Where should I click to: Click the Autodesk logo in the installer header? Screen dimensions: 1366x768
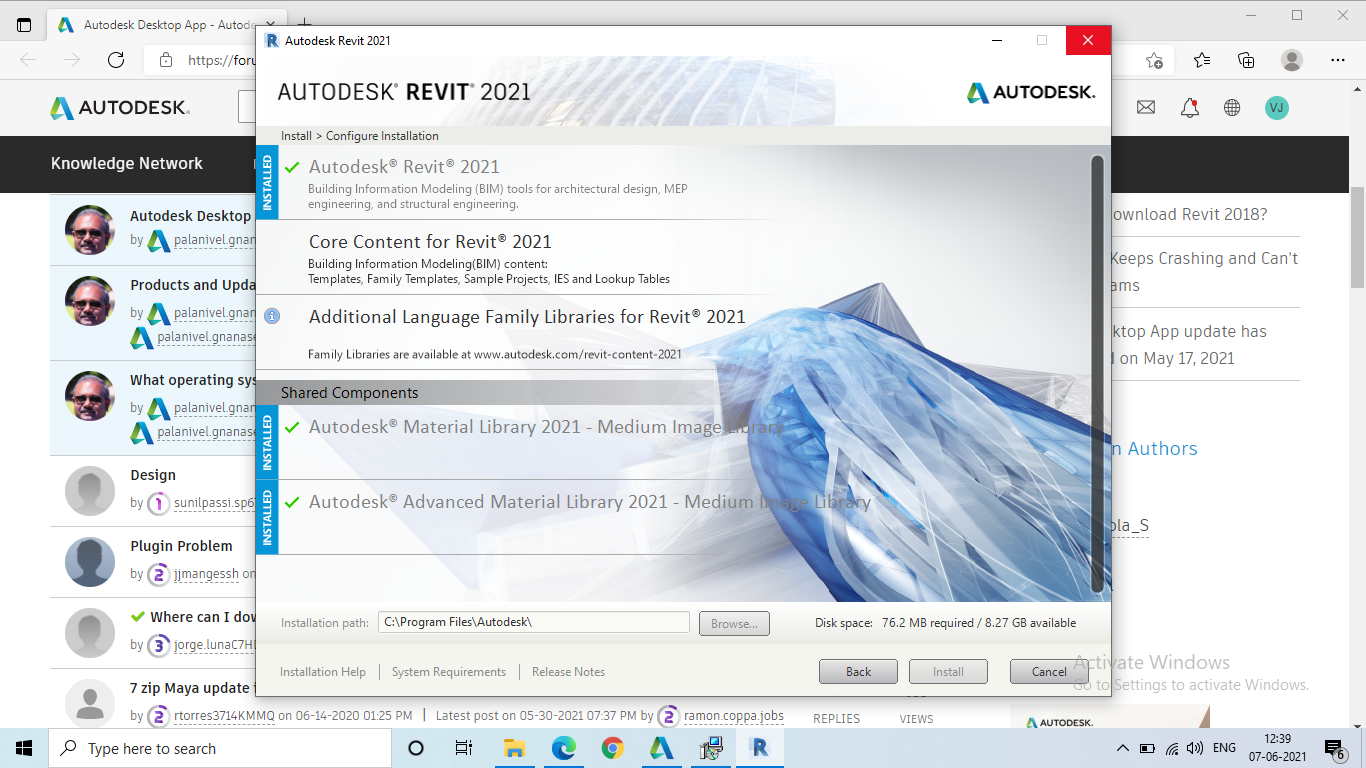tap(1031, 92)
